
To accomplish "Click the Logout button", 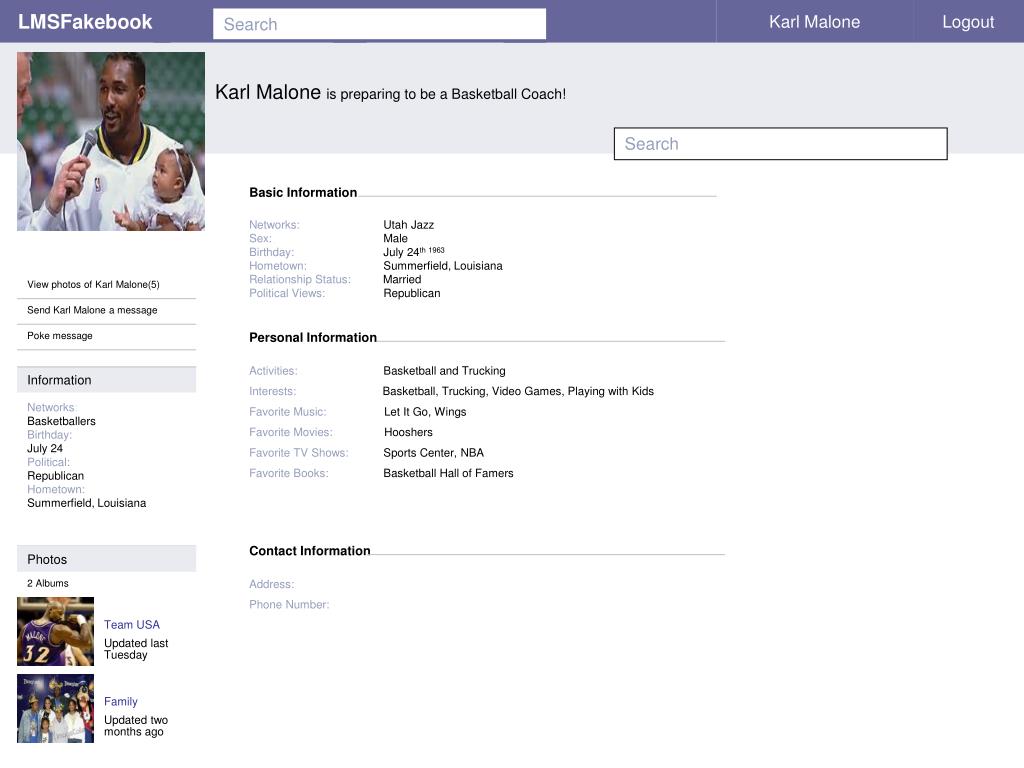I will click(x=968, y=22).
